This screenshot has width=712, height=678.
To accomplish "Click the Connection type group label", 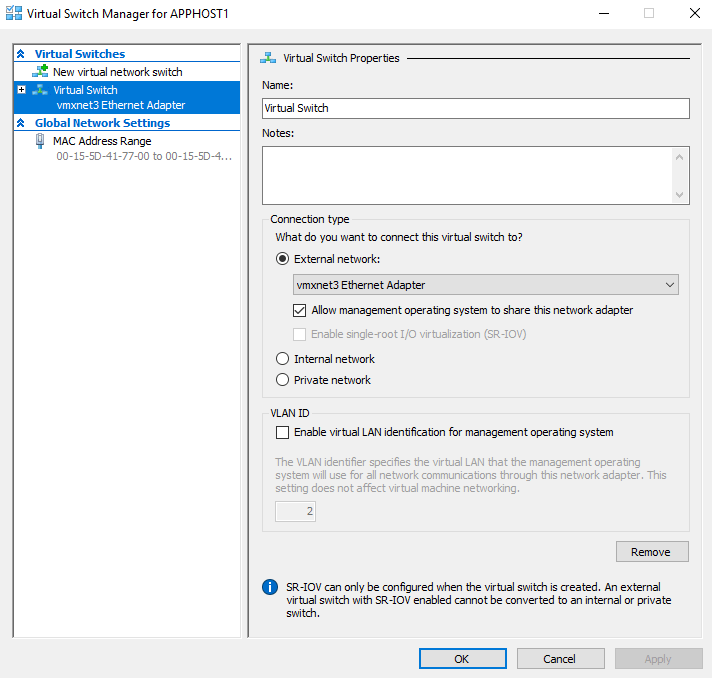I will tap(310, 219).
